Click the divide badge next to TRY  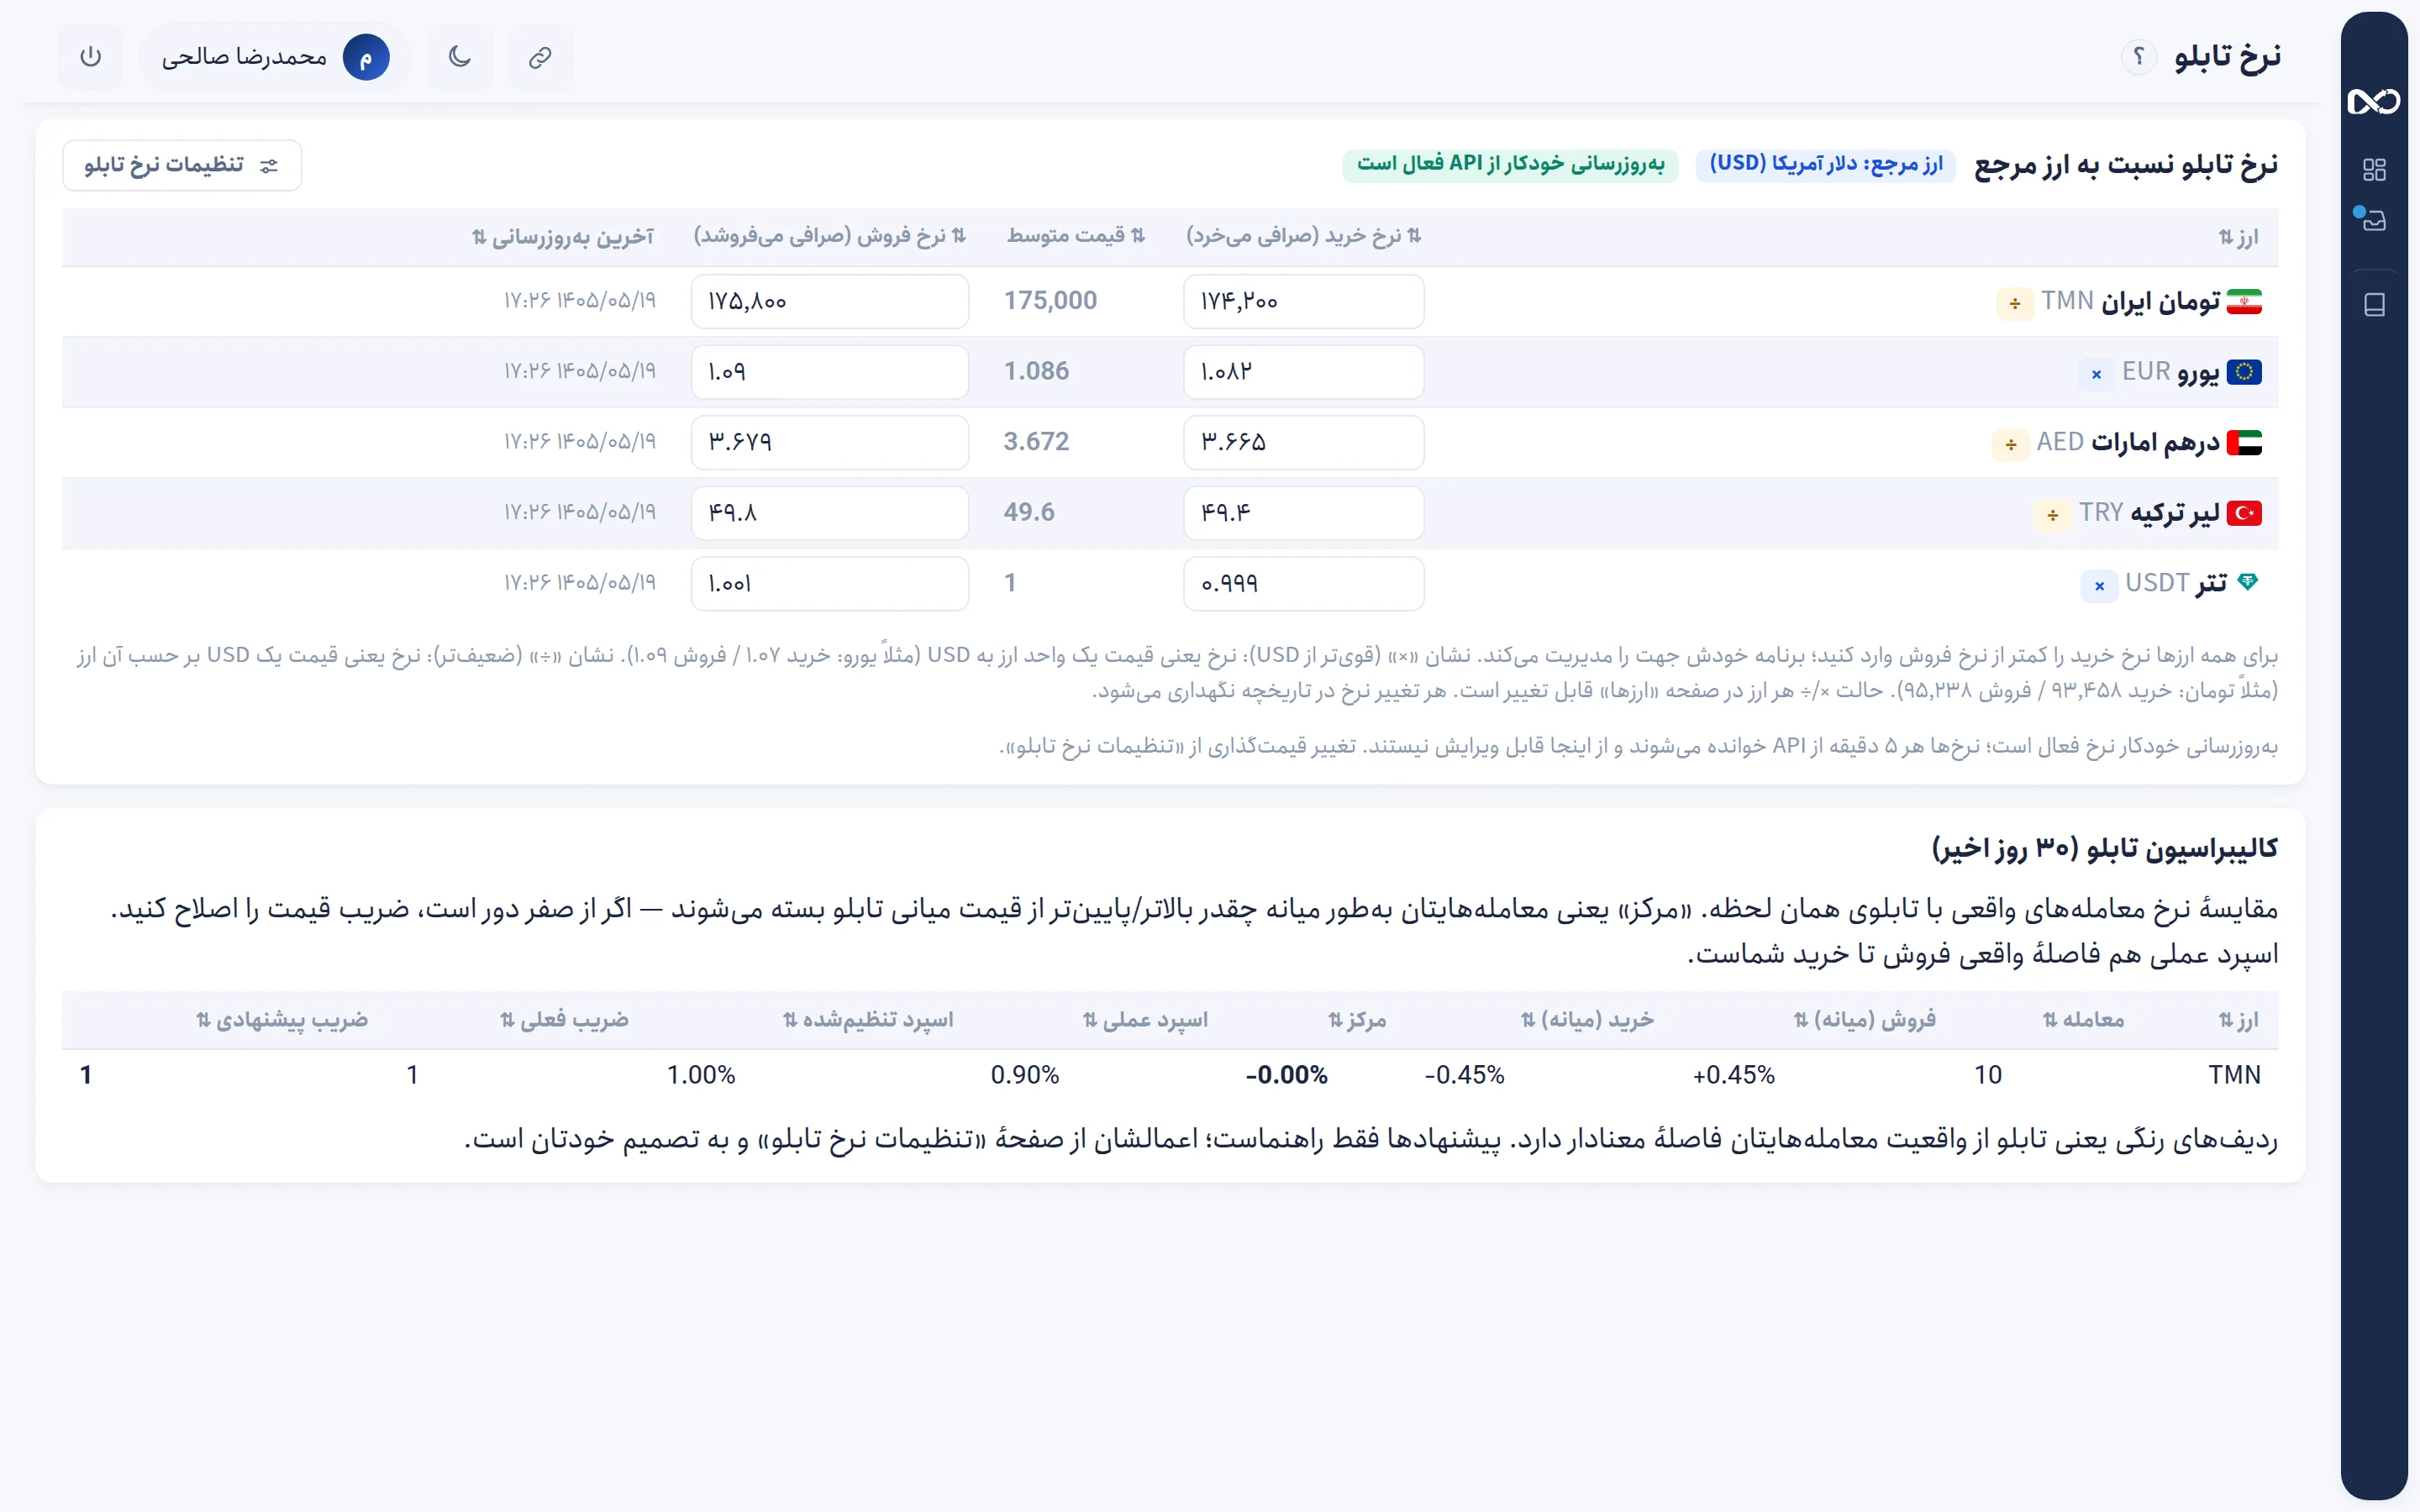click(x=2052, y=514)
